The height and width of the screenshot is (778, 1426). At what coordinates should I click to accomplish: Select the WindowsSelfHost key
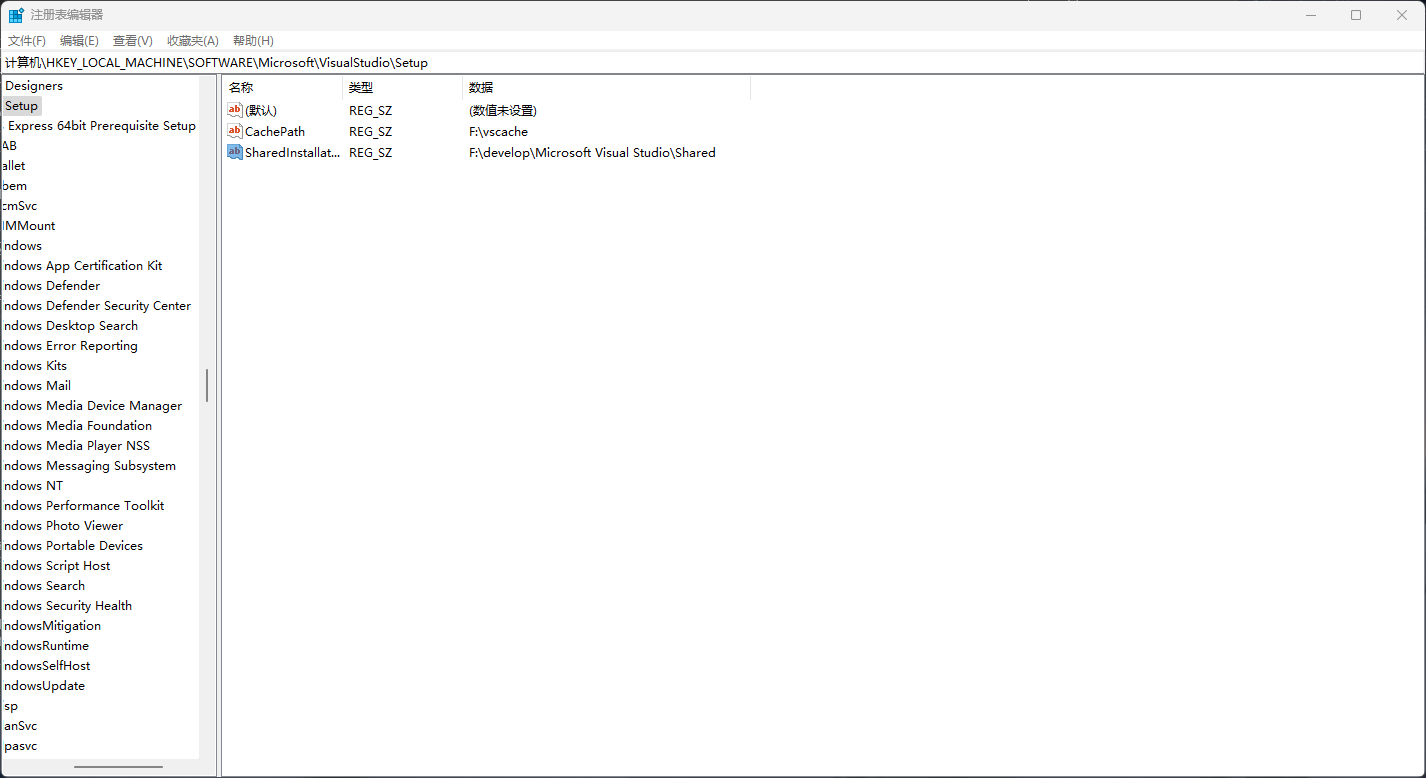(46, 666)
